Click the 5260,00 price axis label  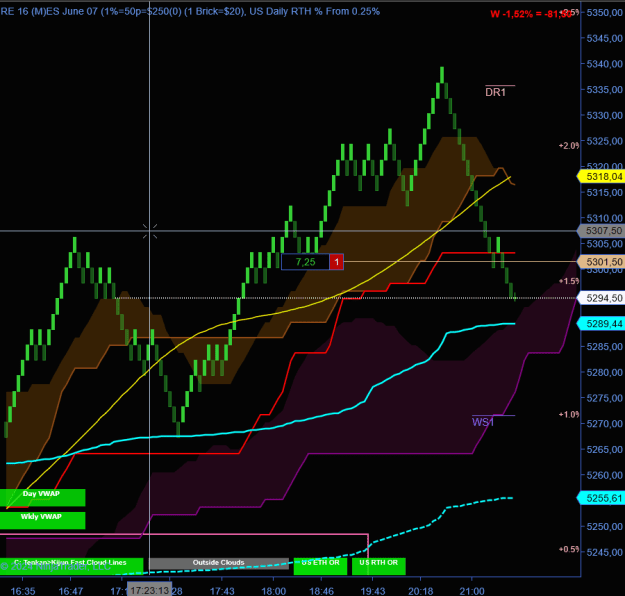pos(604,475)
